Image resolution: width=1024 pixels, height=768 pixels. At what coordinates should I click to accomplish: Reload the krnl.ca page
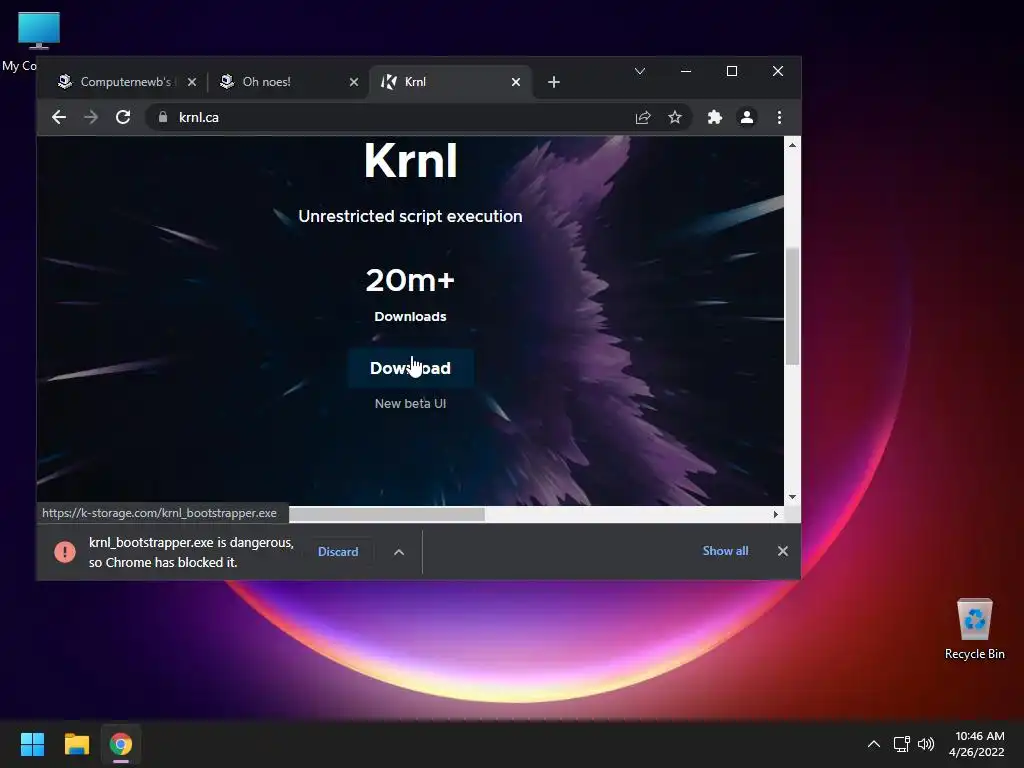coord(123,118)
